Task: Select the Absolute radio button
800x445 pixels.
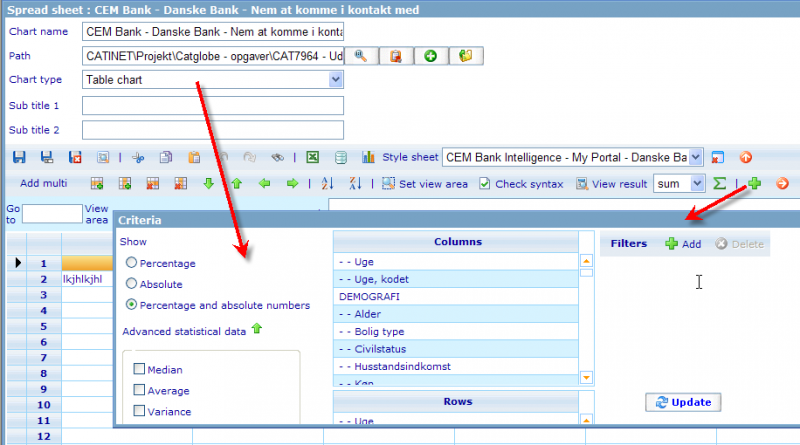Action: 132,284
